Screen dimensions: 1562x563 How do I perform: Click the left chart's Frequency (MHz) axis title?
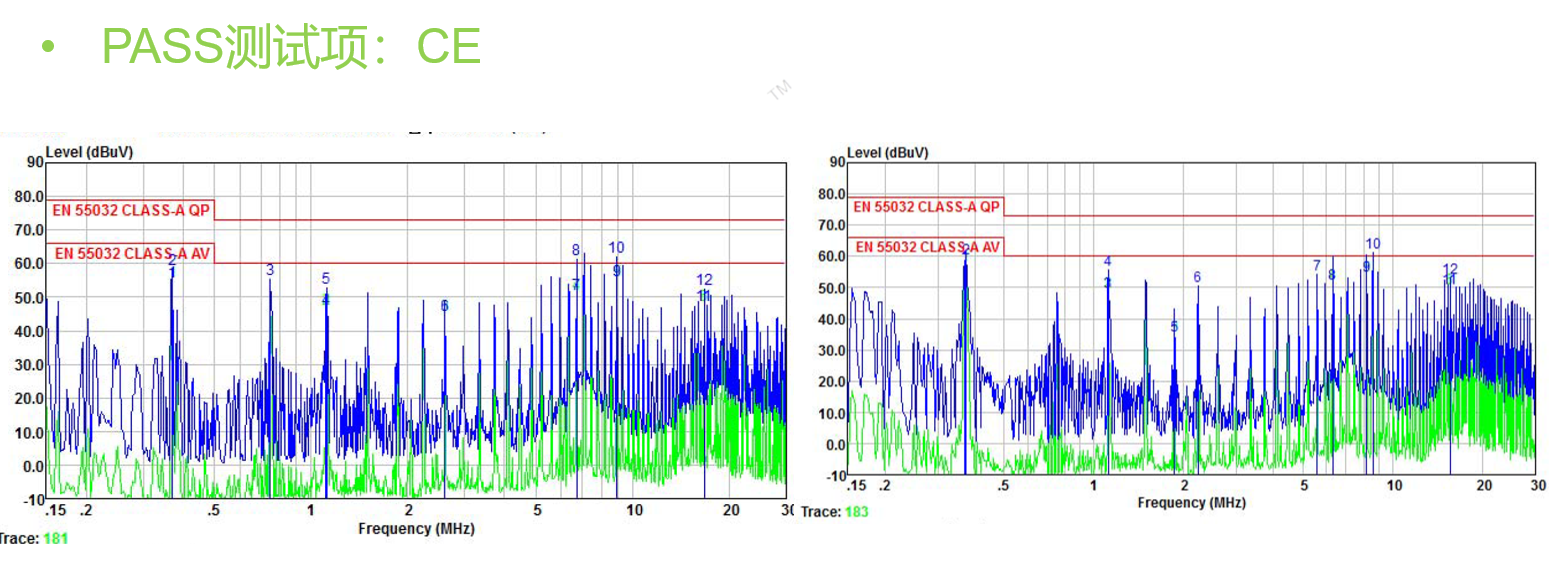pyautogui.click(x=416, y=528)
